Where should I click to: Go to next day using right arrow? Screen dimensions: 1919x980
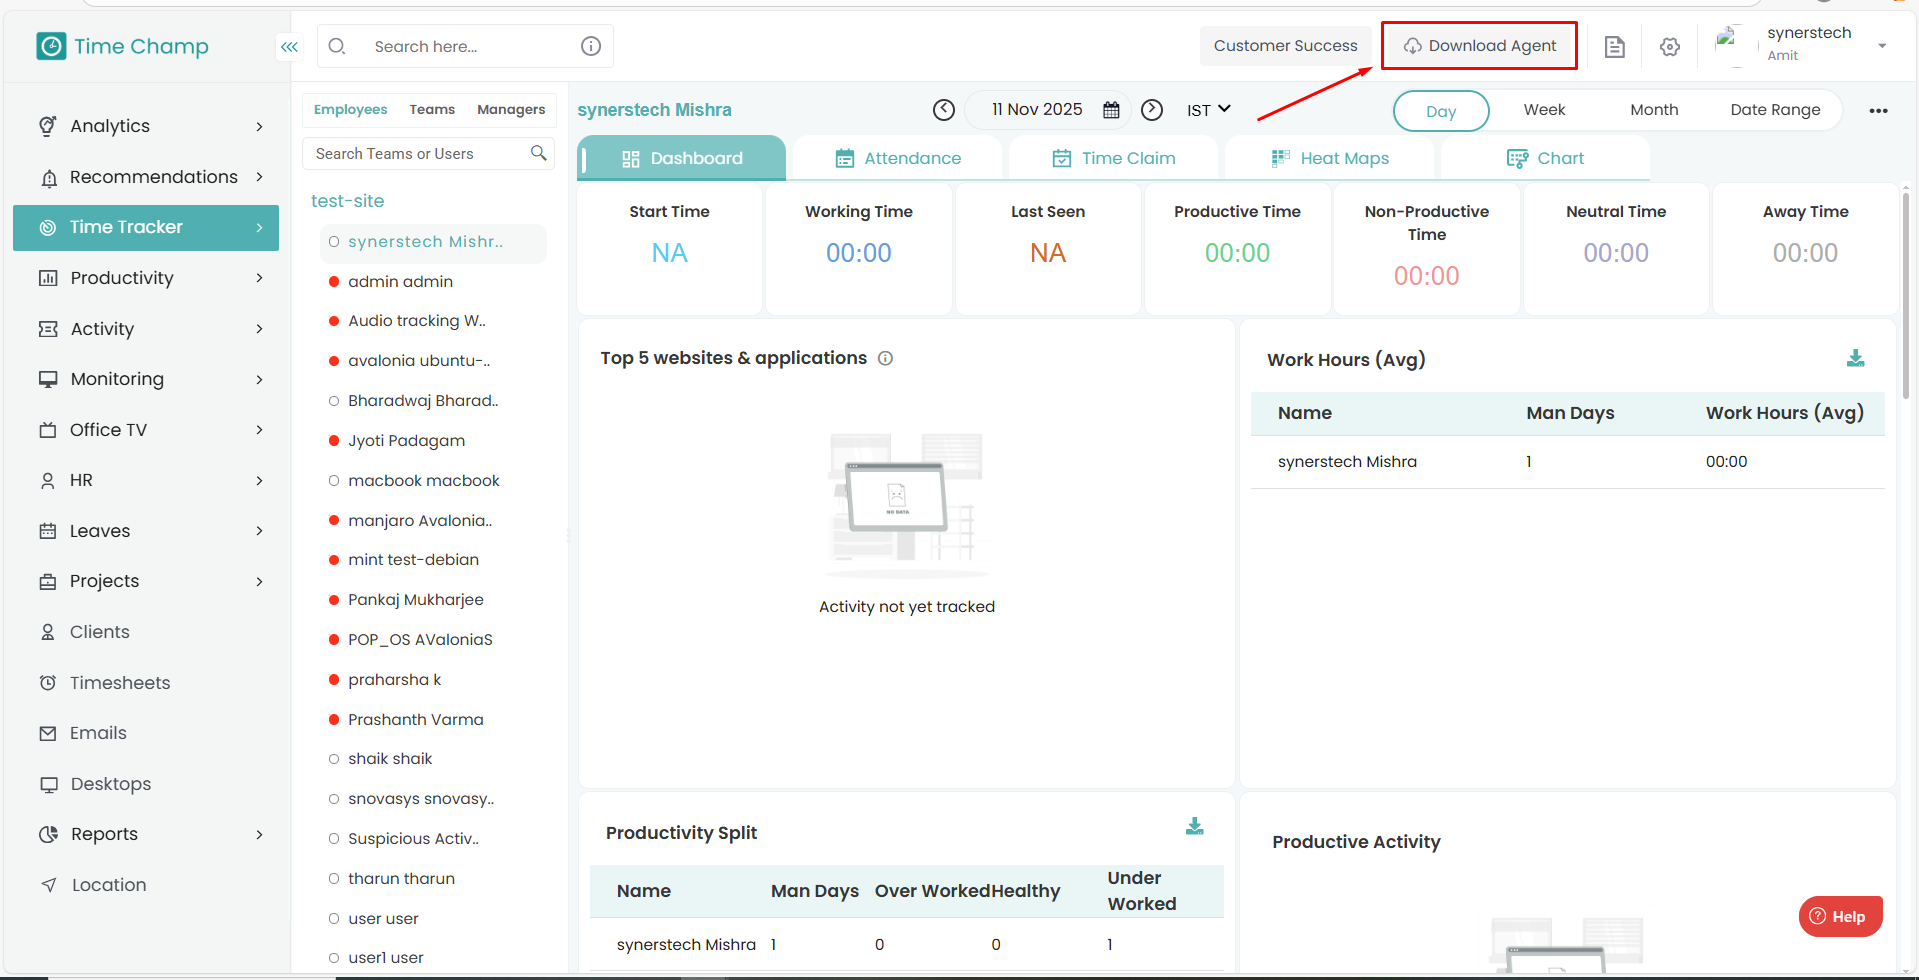click(1152, 110)
